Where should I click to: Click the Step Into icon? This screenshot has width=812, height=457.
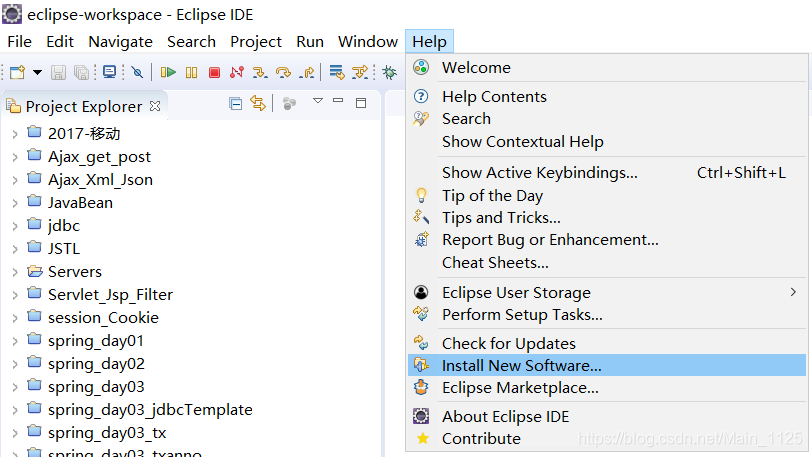[x=260, y=72]
